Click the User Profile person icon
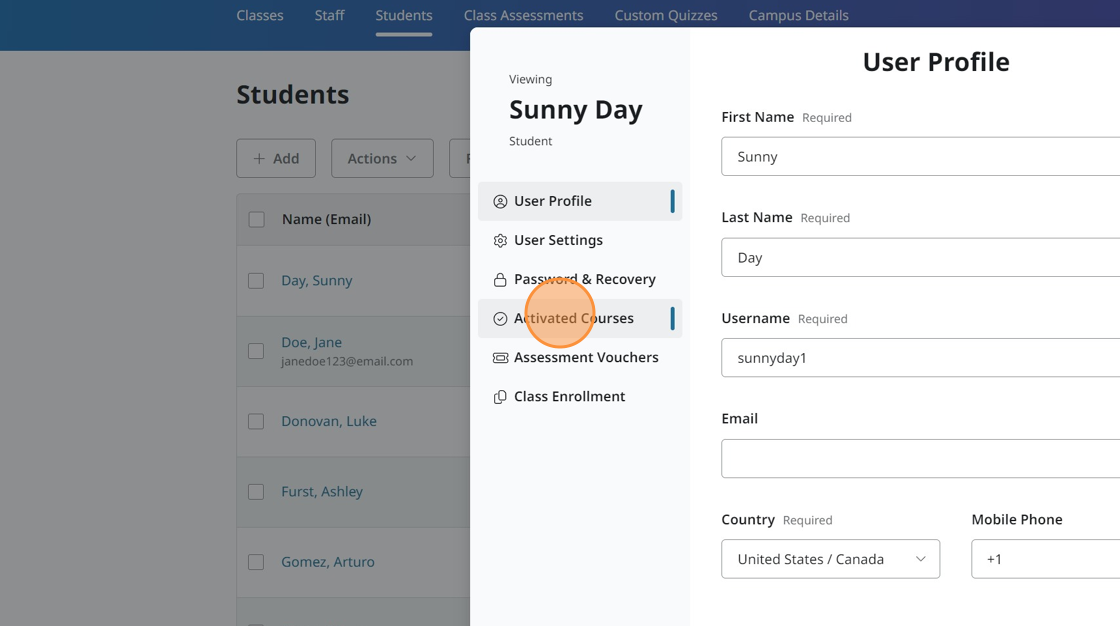 click(500, 202)
